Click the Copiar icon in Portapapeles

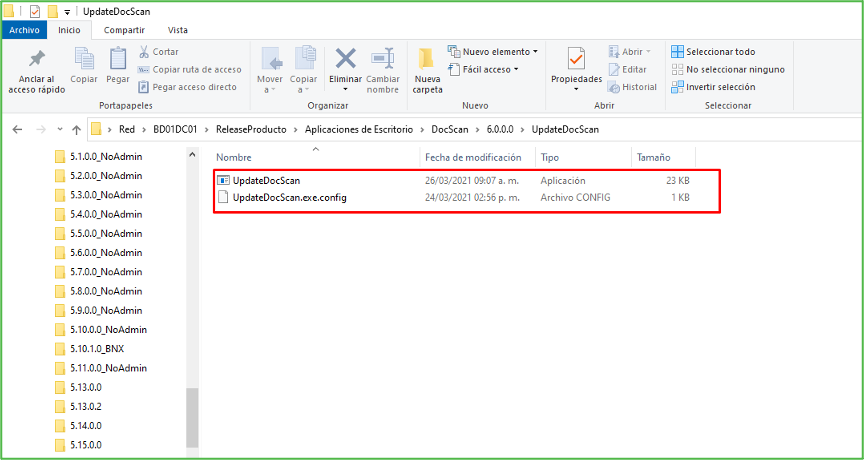click(x=84, y=60)
